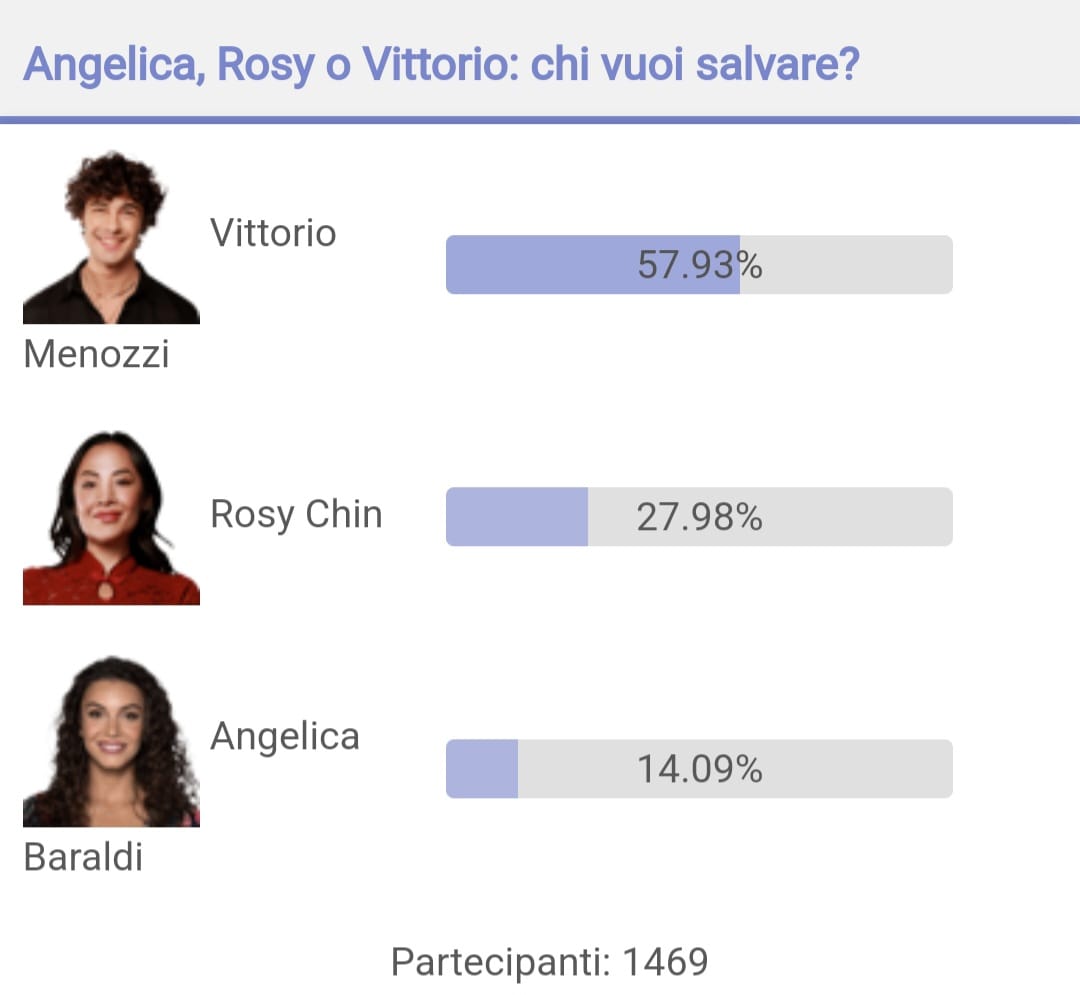Click the gray unfilled part of Rosy's bar
This screenshot has width=1080, height=995.
[771, 517]
